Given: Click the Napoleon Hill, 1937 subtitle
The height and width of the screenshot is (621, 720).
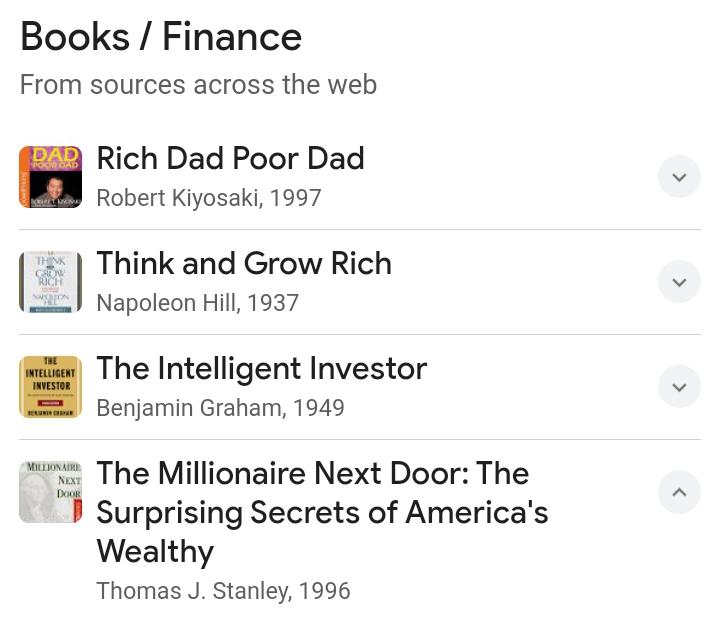Looking at the screenshot, I should pyautogui.click(x=198, y=303).
